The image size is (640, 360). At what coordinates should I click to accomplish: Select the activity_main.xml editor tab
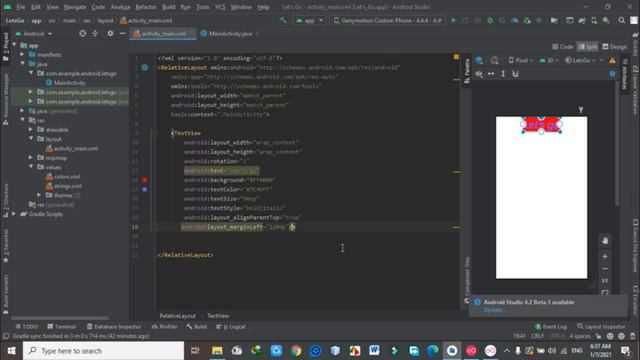tap(164, 33)
